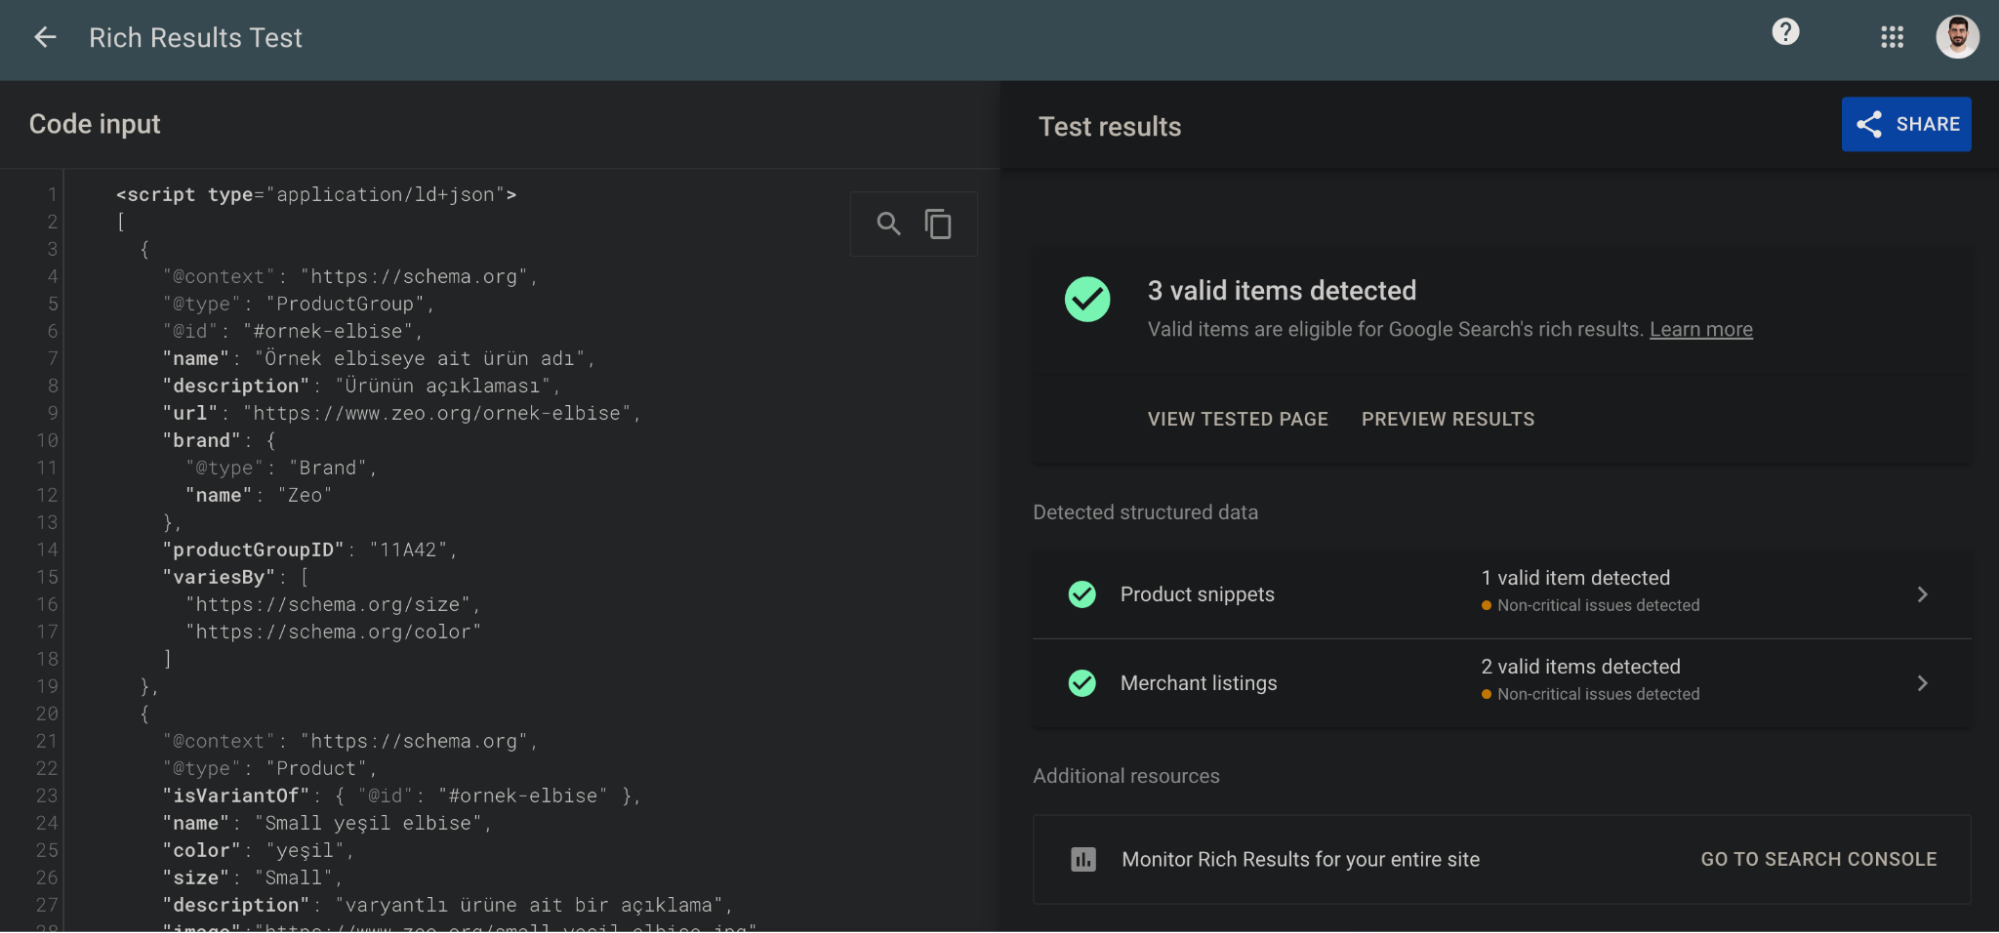Screen dimensions: 1999x933
Task: Click the "Product" @type line
Action: (270, 768)
